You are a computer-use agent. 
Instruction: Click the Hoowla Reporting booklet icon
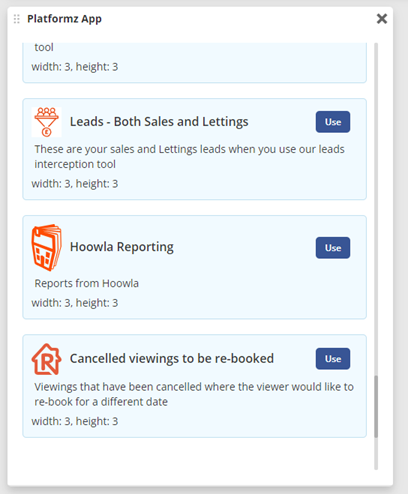coord(47,247)
